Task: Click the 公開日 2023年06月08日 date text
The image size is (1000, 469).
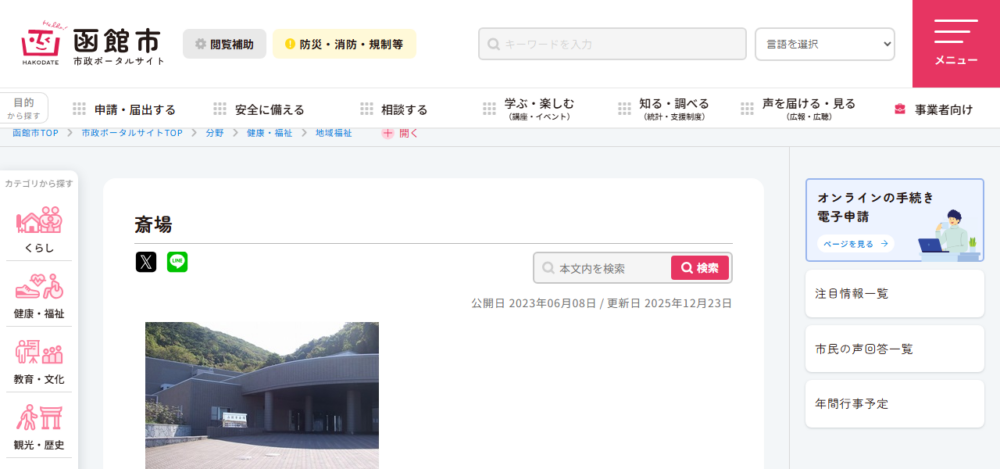Action: [534, 303]
